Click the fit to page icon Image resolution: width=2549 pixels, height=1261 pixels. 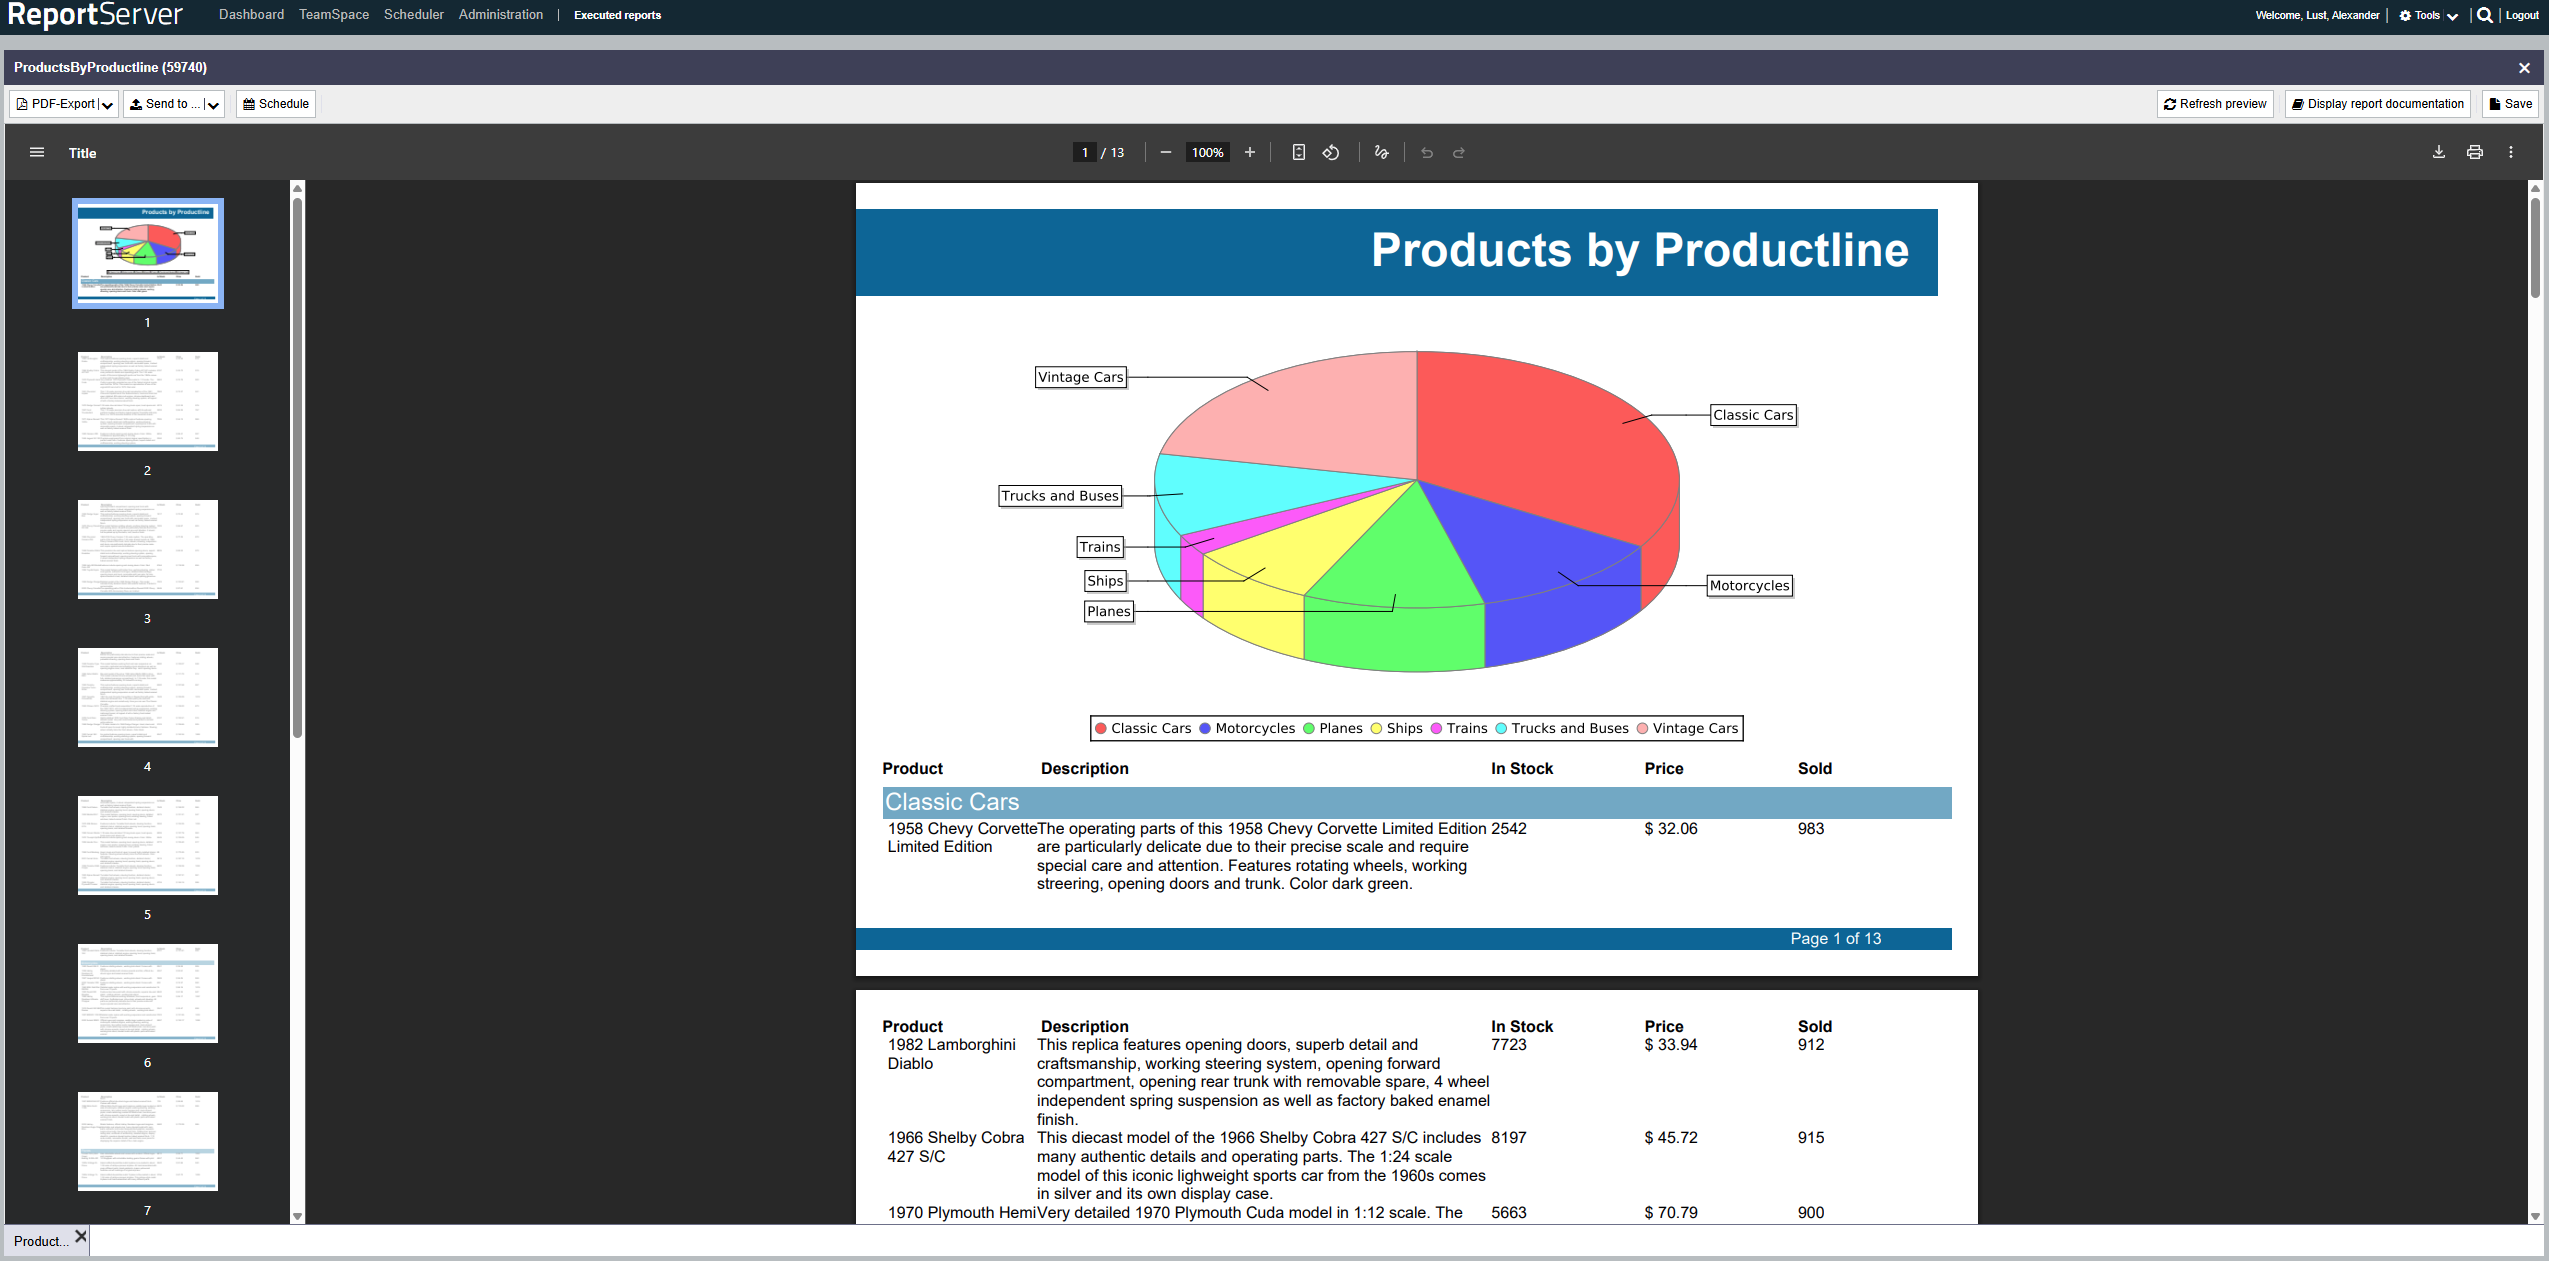(x=1298, y=153)
